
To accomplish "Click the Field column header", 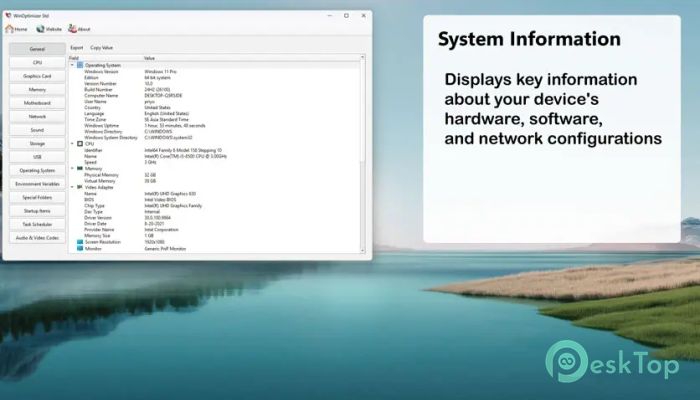I will click(x=106, y=58).
